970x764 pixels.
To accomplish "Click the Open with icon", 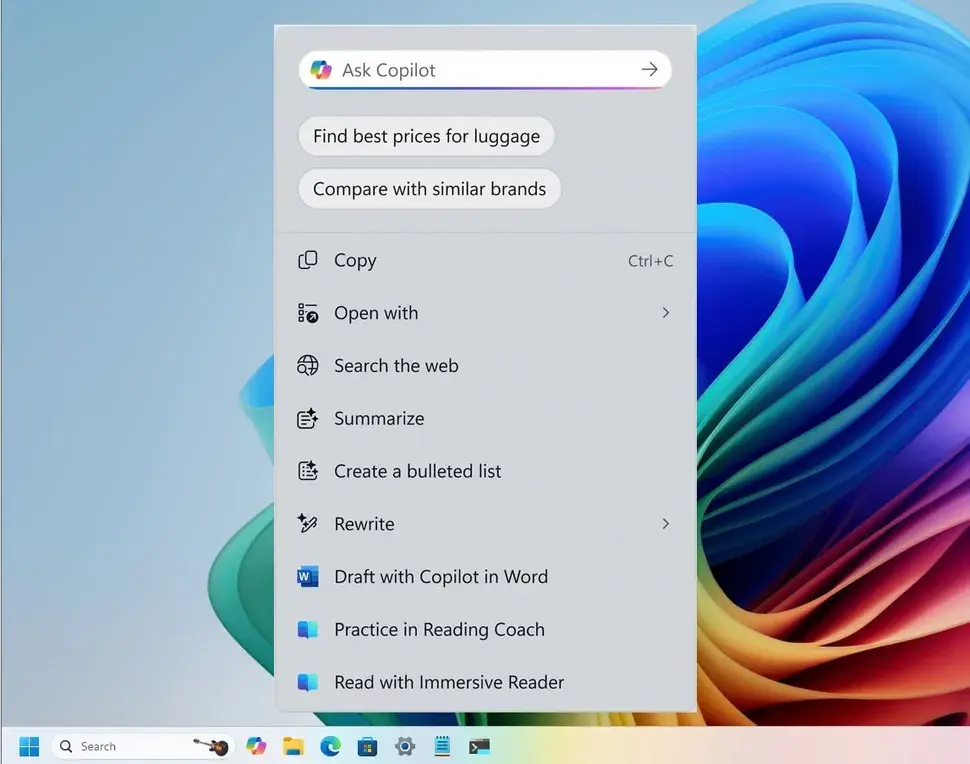I will [307, 313].
